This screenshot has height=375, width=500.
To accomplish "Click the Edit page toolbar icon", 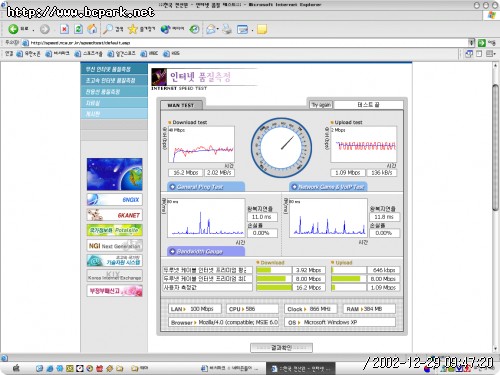I will tap(242, 29).
